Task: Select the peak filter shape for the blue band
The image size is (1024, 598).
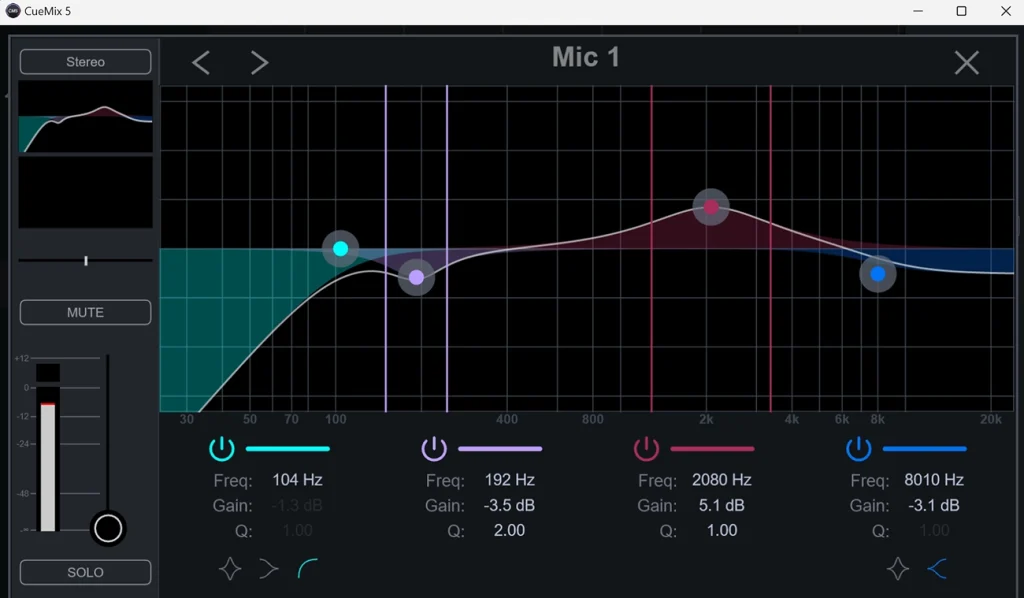Action: pos(898,569)
